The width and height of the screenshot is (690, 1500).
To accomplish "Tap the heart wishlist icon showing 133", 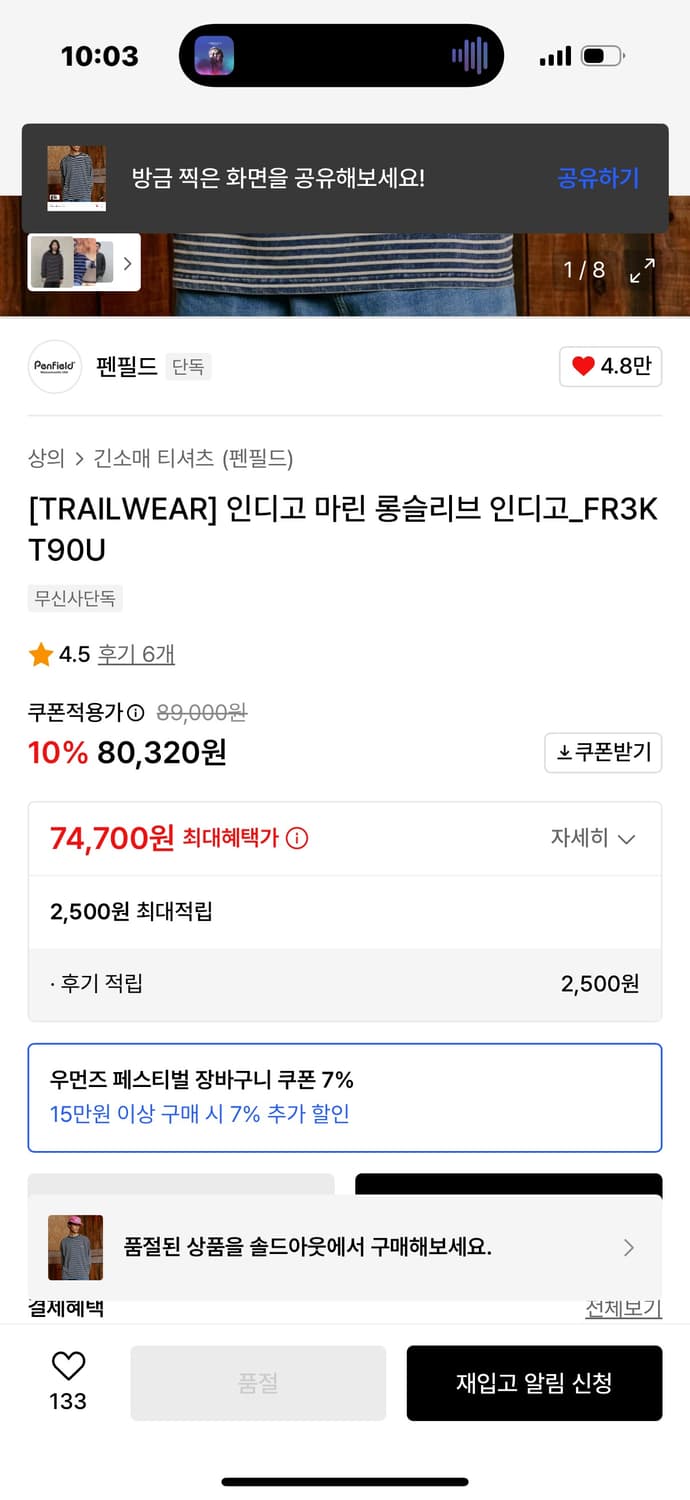I will click(x=68, y=1367).
